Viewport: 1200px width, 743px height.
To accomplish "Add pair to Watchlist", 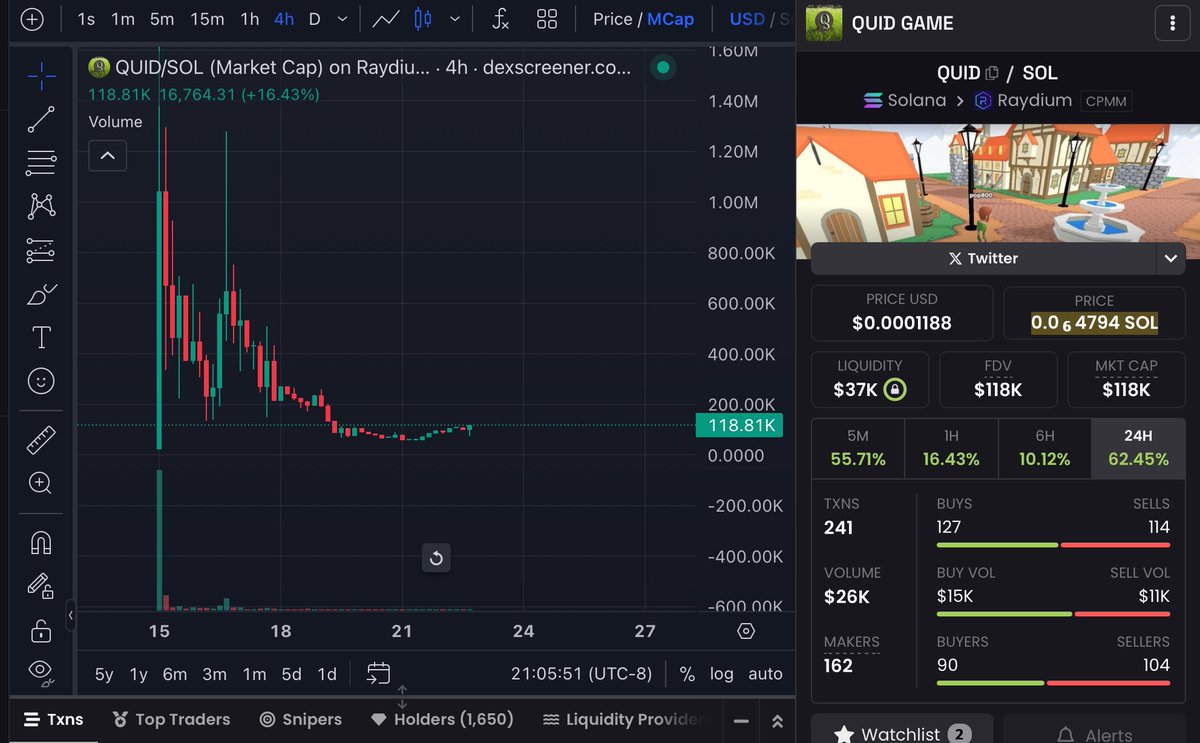I will tap(902, 734).
